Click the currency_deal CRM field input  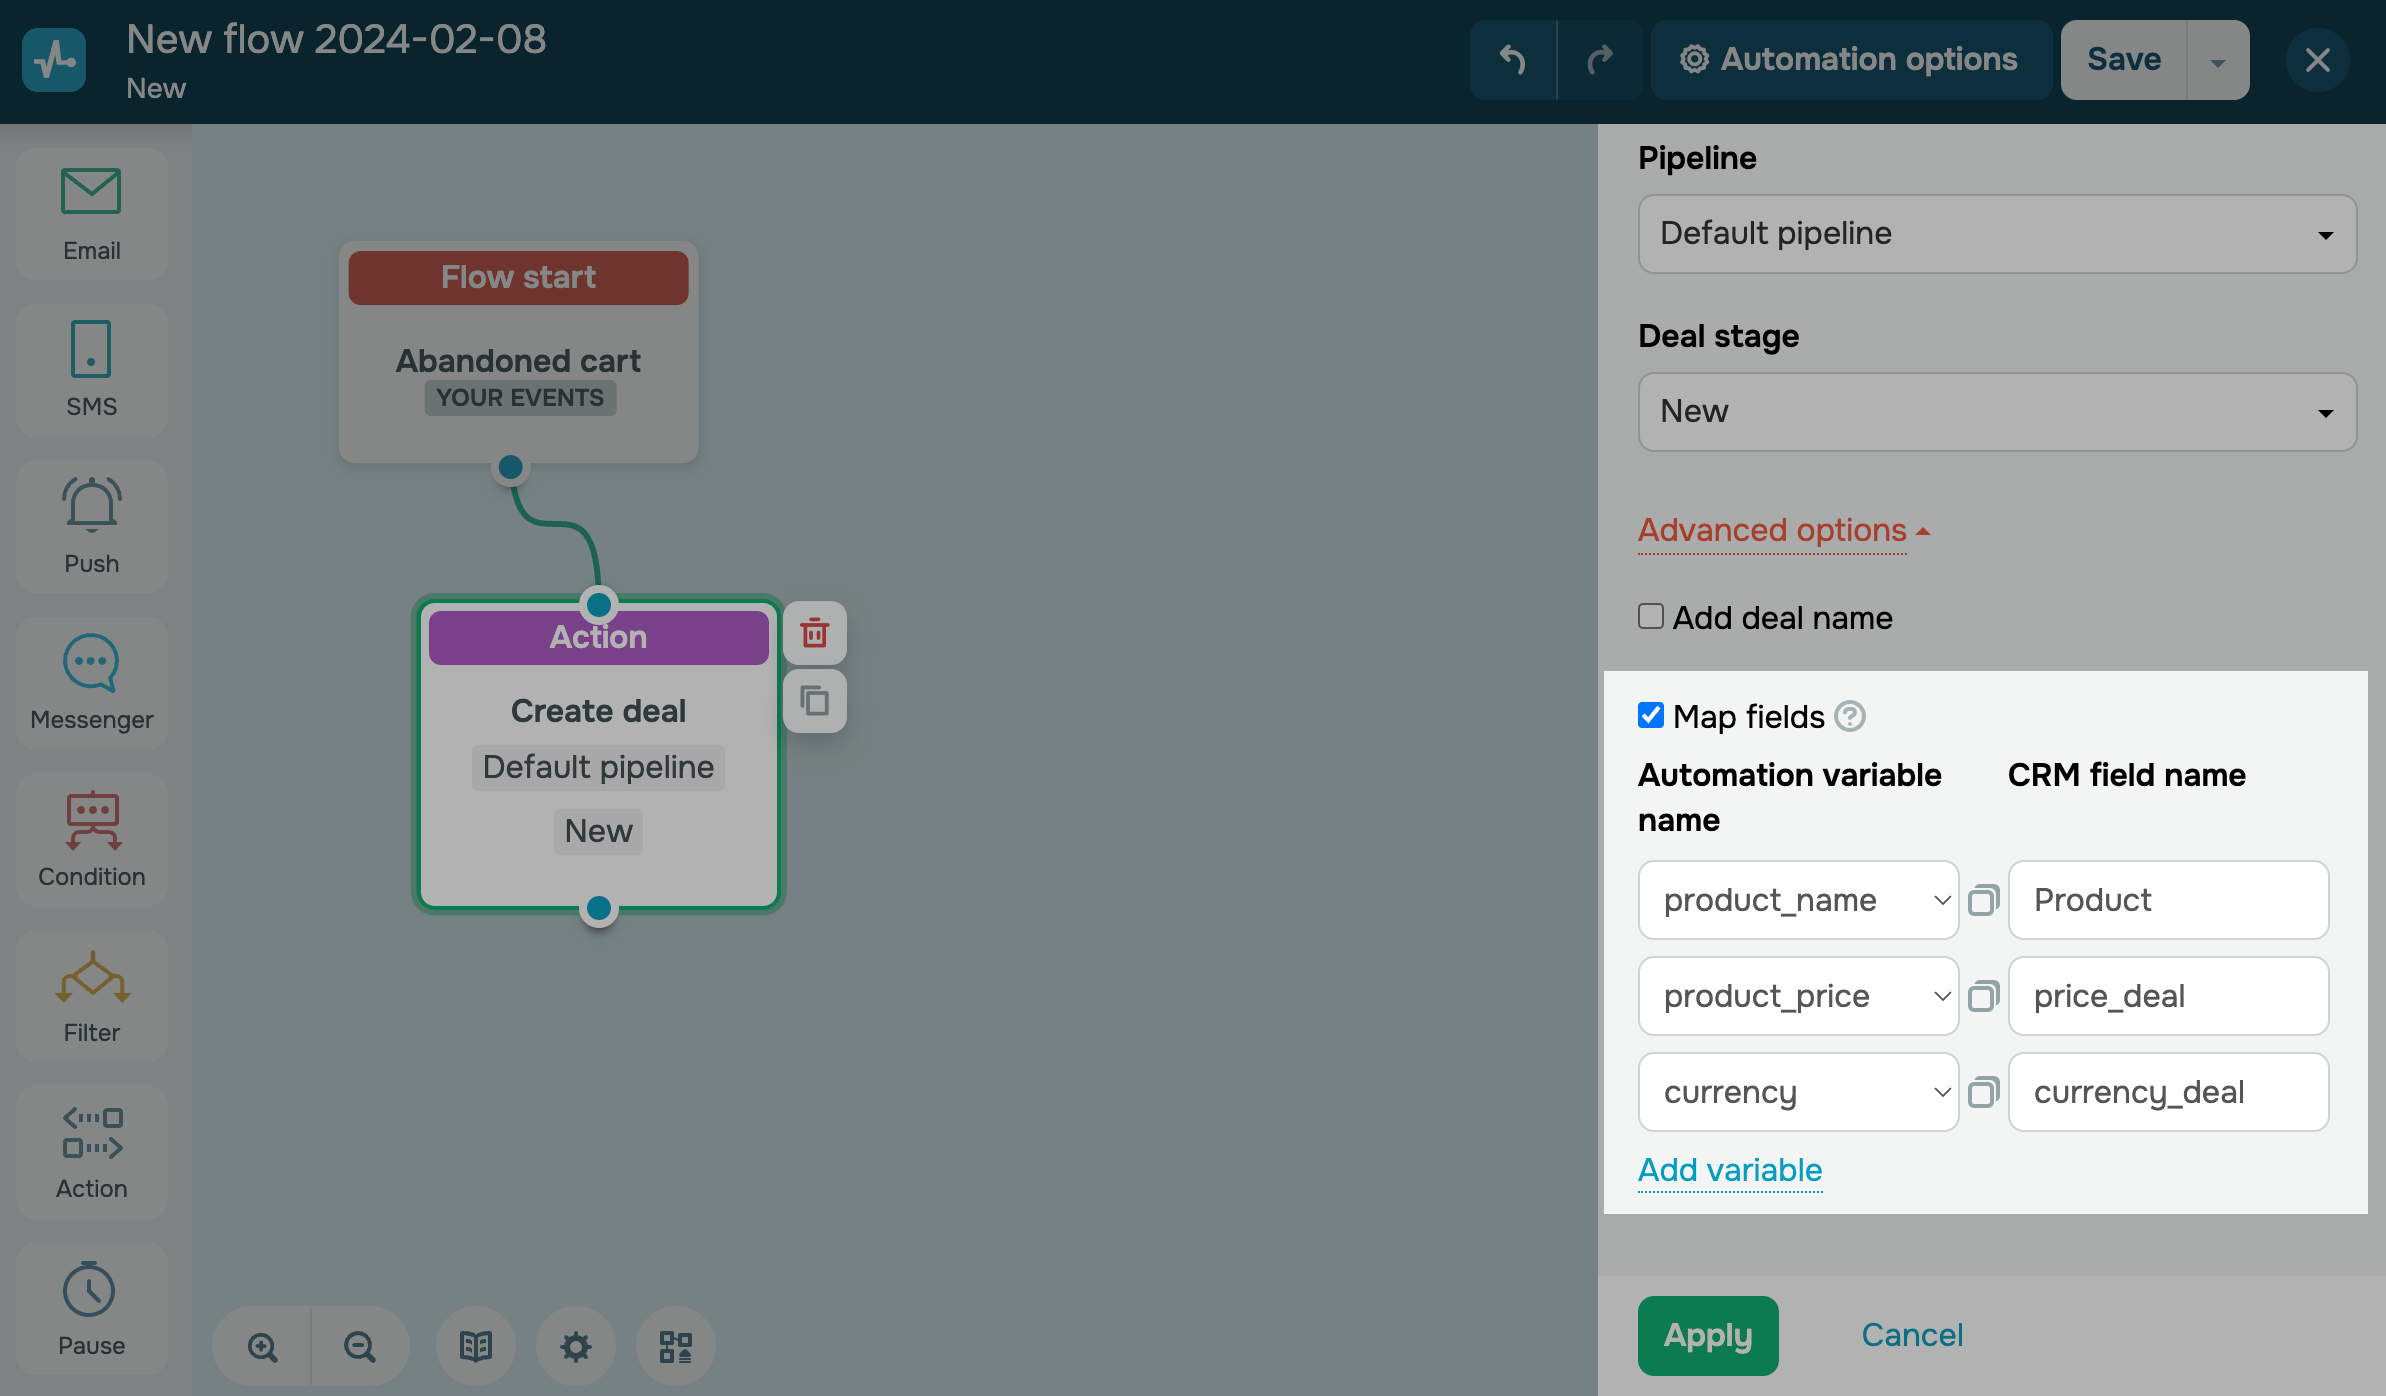tap(2168, 1092)
